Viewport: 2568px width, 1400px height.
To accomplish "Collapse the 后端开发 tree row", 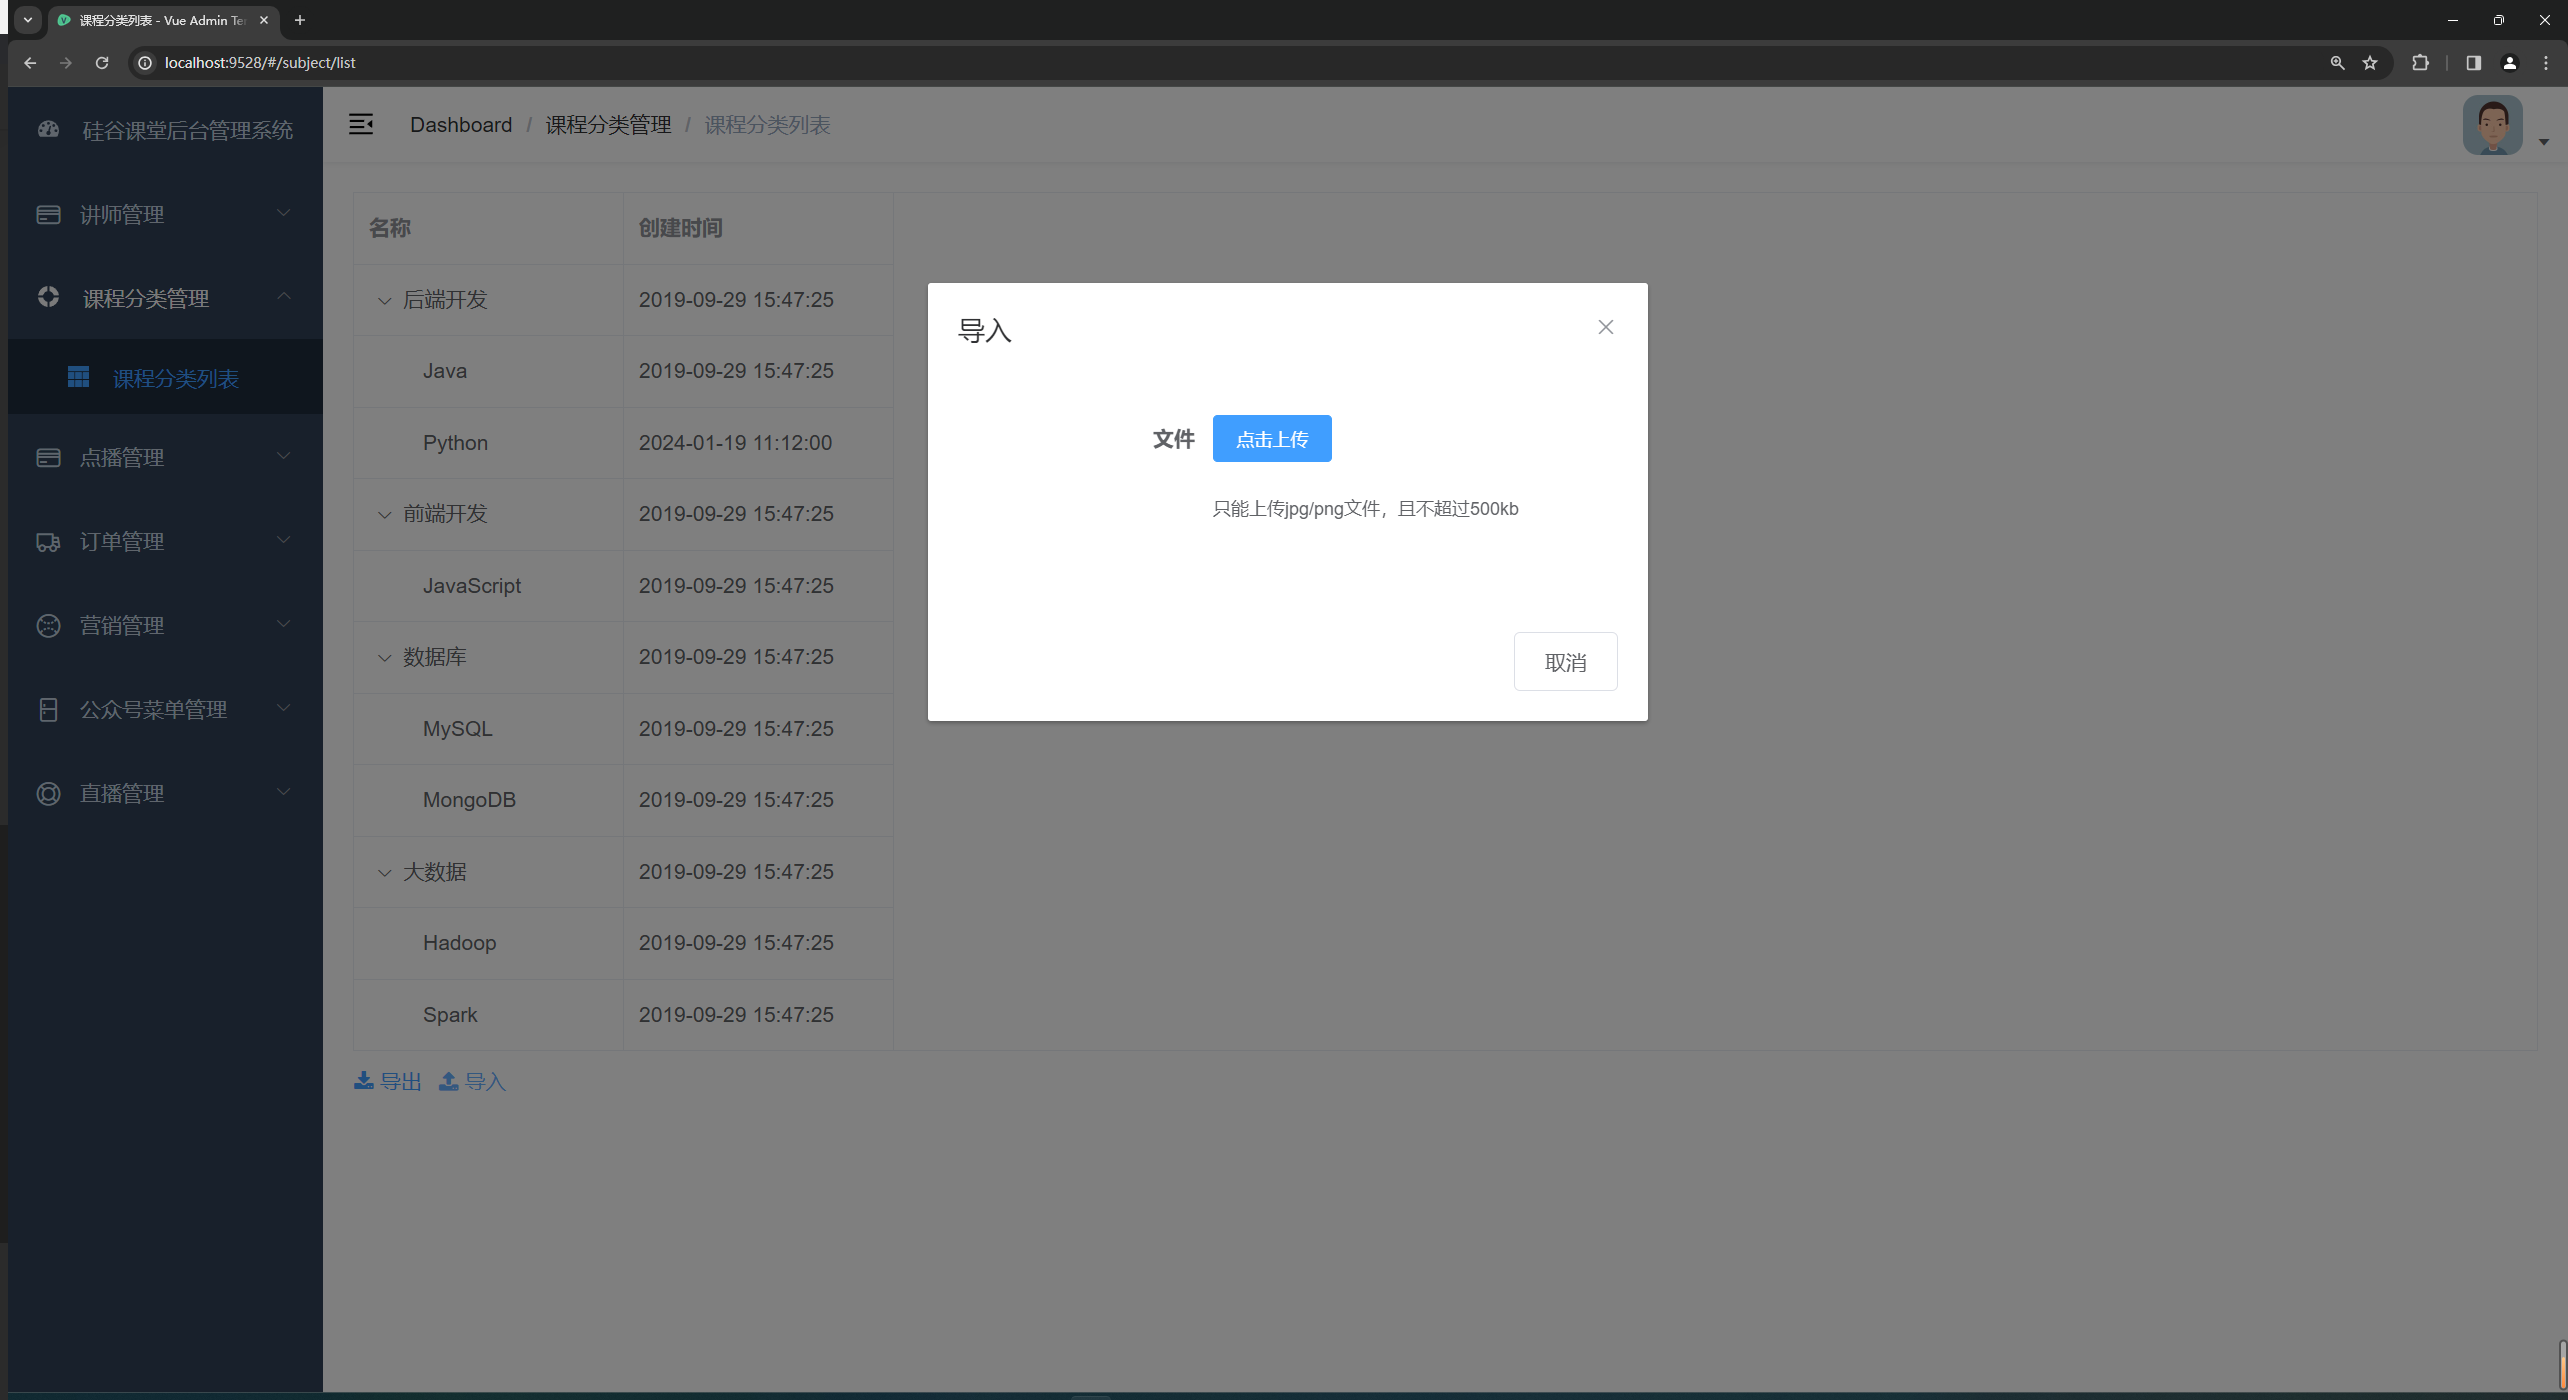I will [384, 300].
